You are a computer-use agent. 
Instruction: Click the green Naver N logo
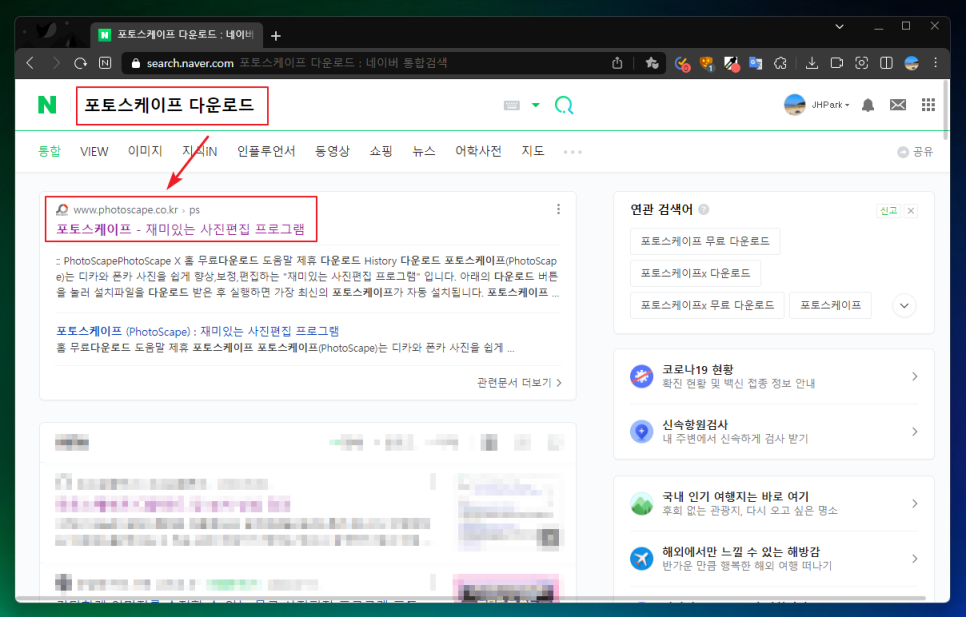(47, 105)
